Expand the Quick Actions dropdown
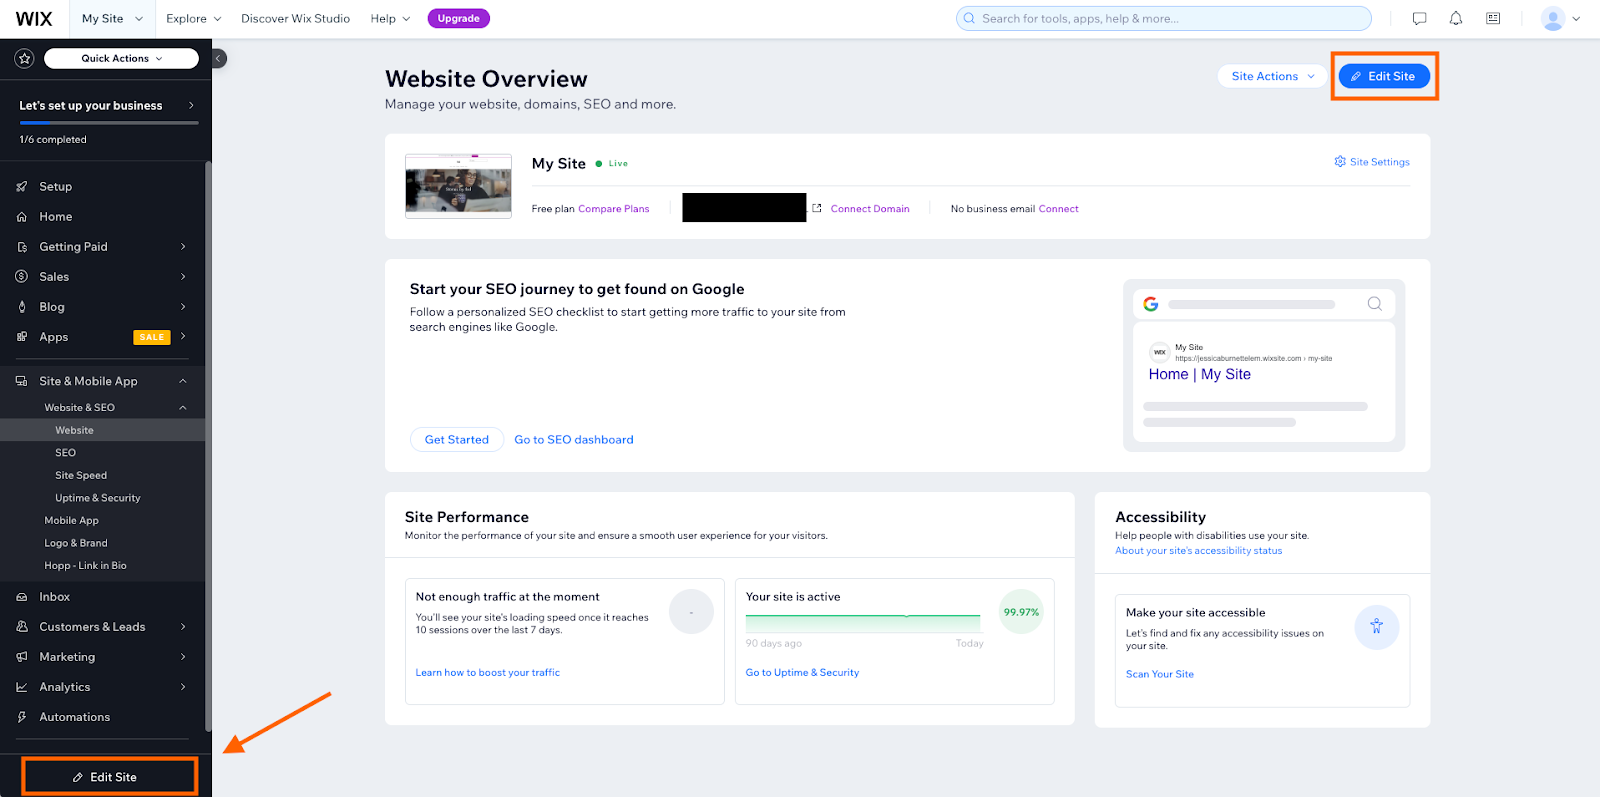1600x797 pixels. pyautogui.click(x=121, y=59)
